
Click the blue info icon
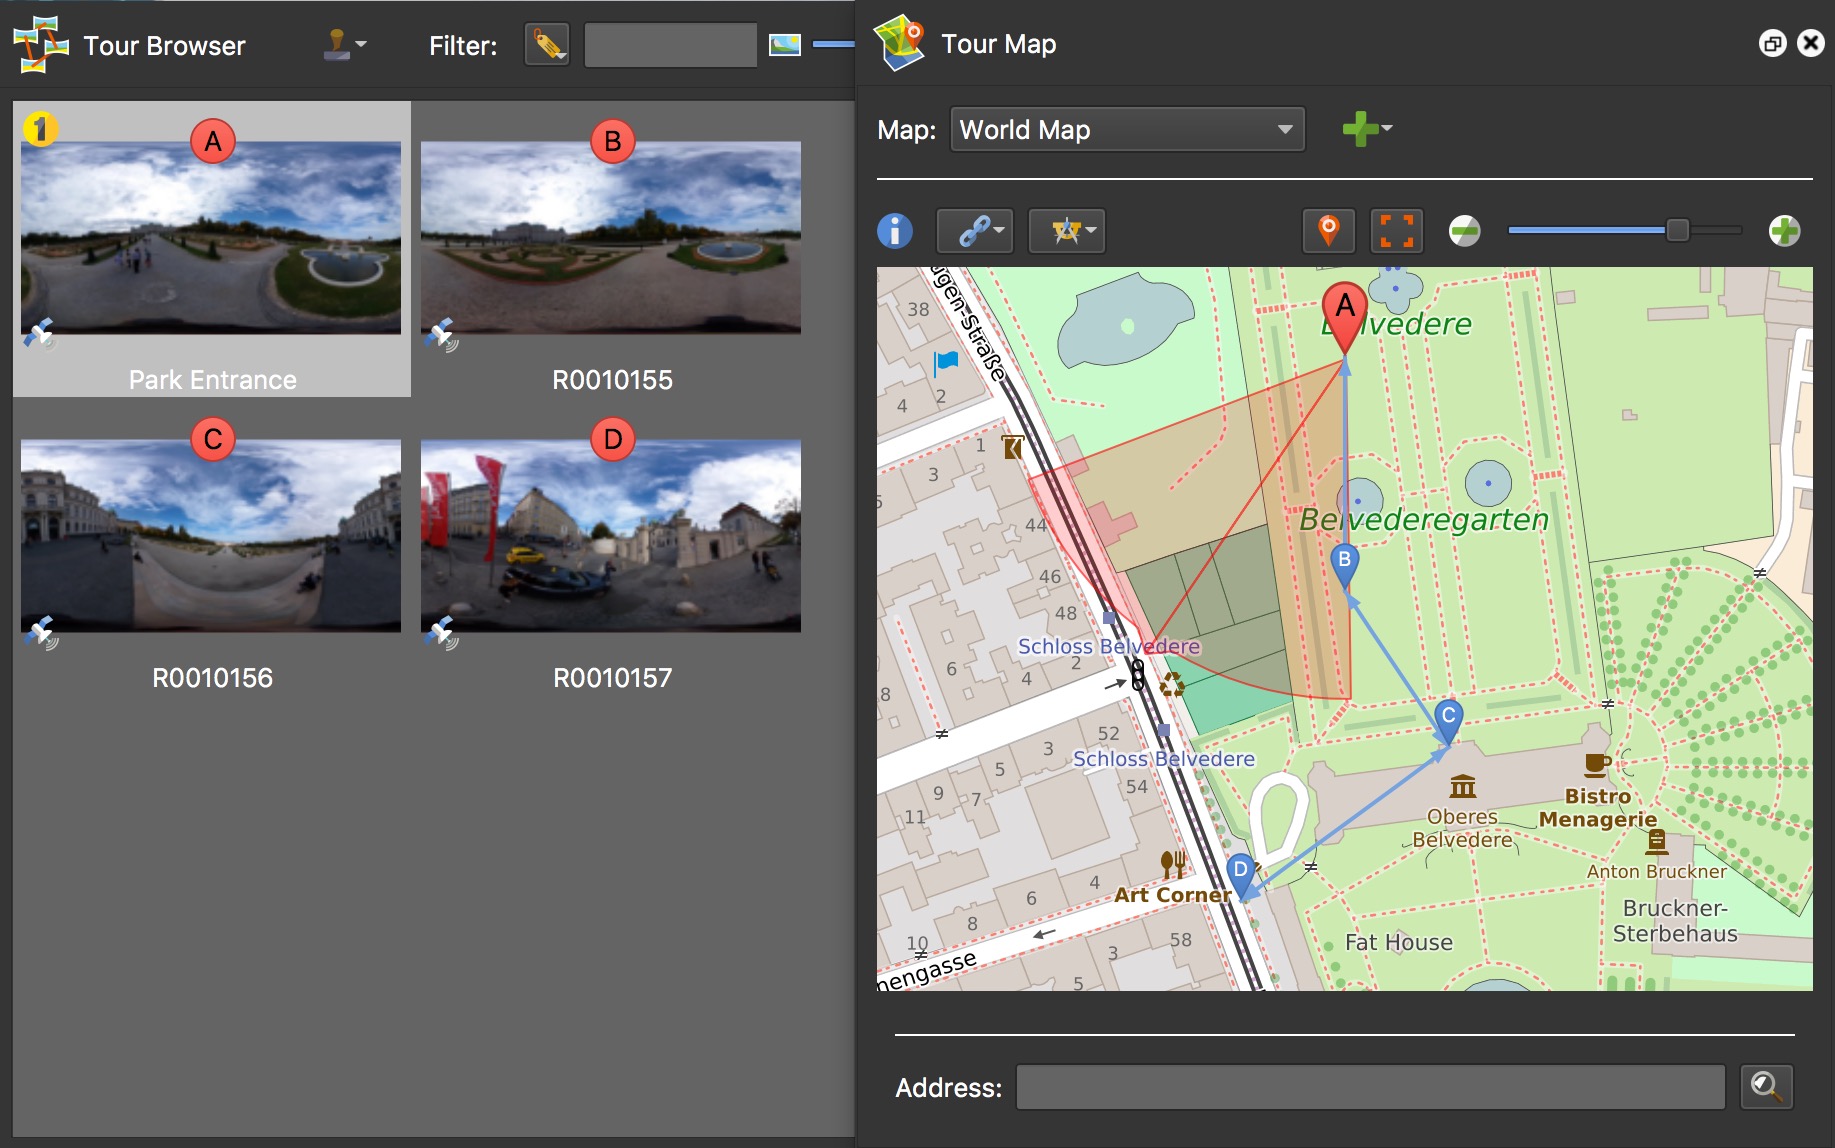point(895,231)
